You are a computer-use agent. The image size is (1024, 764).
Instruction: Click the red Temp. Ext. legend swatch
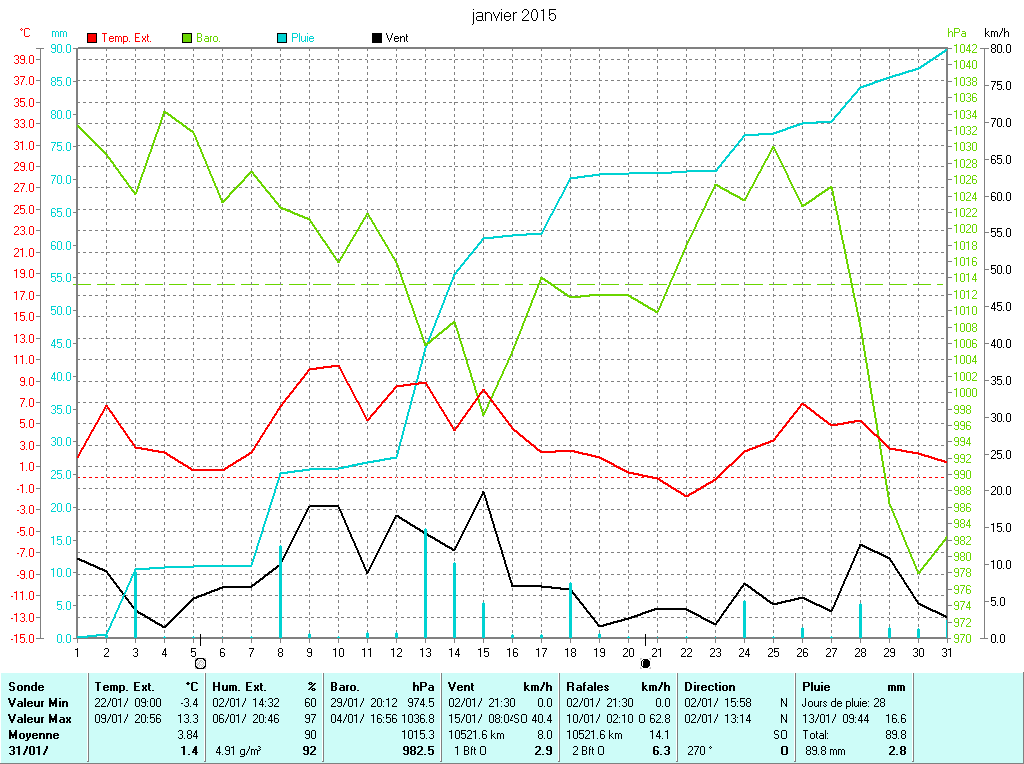tap(93, 38)
